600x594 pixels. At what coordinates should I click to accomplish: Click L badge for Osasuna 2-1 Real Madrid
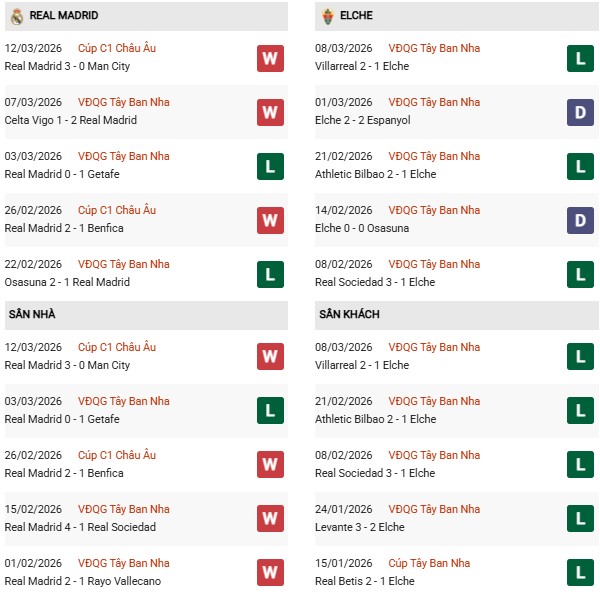tap(270, 274)
